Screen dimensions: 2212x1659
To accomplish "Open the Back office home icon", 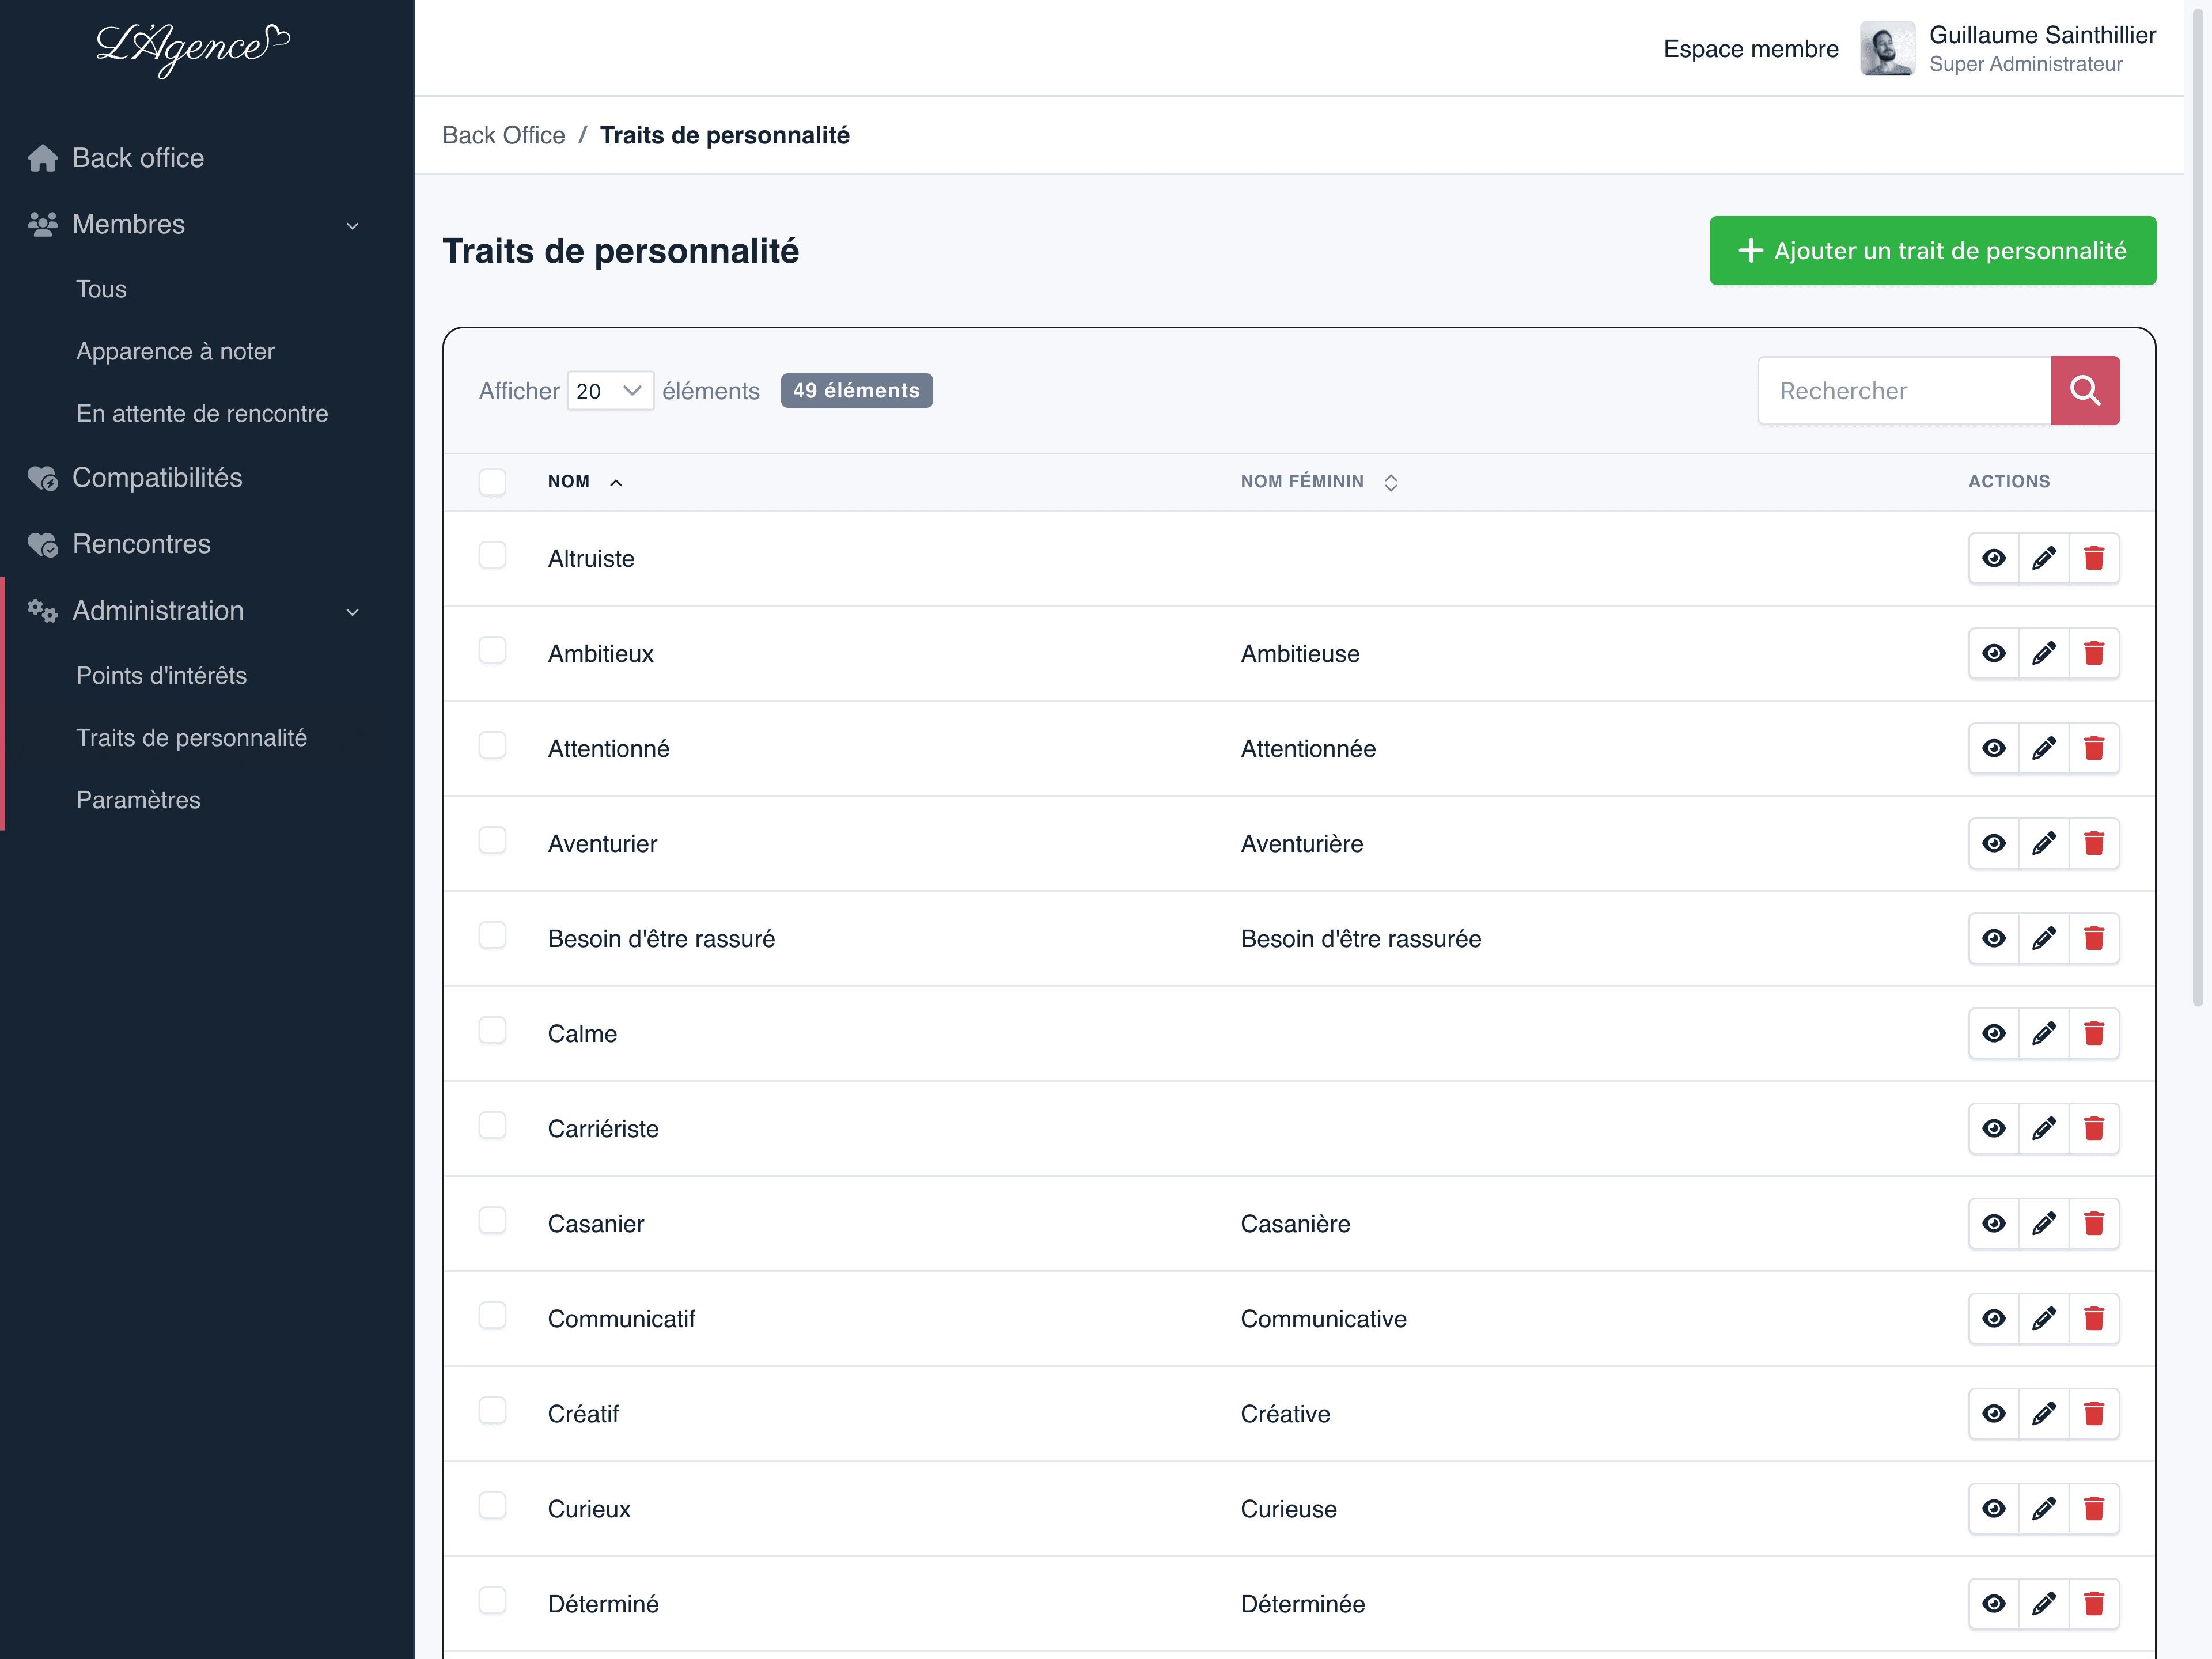I will pyautogui.click(x=41, y=157).
